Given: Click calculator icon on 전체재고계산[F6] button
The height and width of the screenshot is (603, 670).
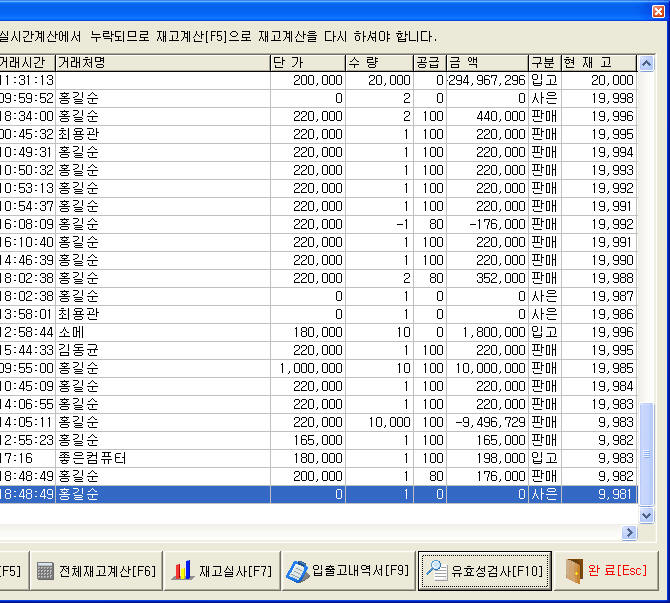Looking at the screenshot, I should coord(45,571).
